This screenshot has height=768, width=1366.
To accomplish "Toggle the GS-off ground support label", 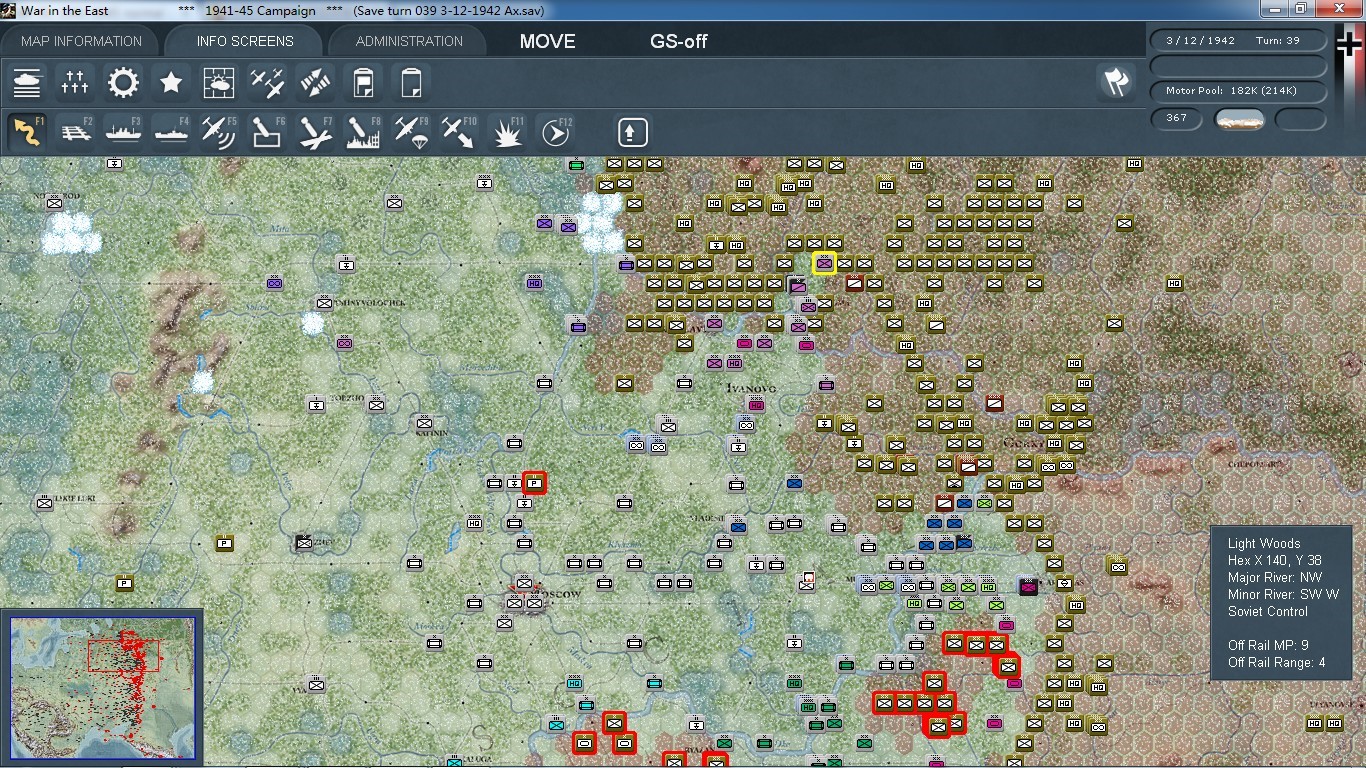I will tap(679, 41).
